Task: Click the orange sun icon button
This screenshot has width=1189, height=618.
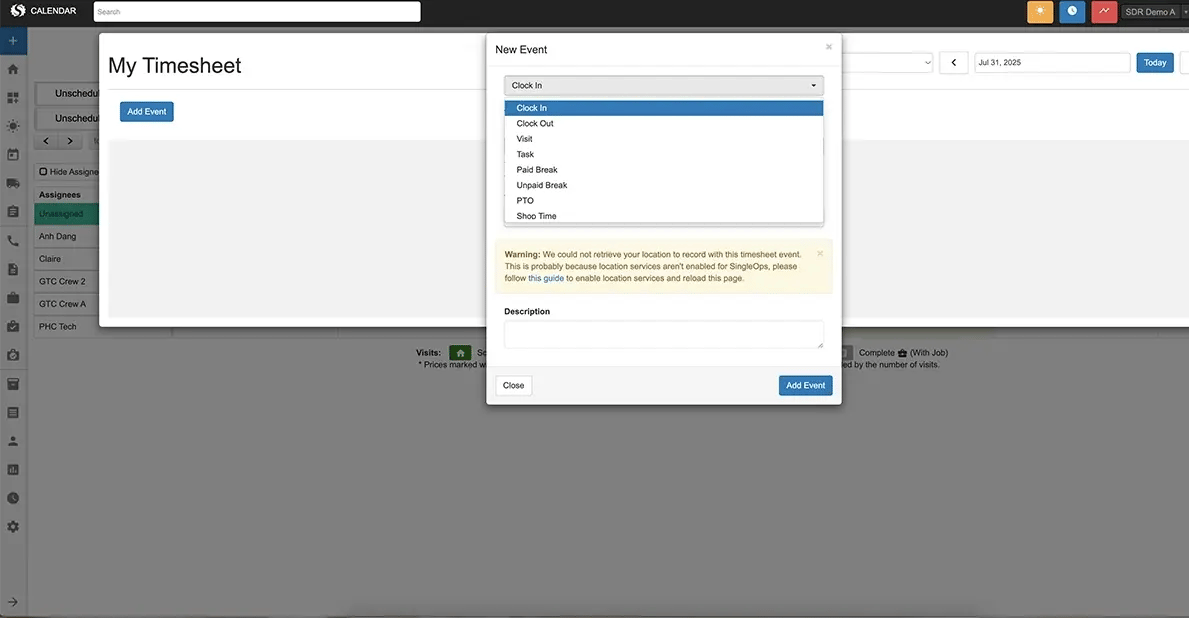Action: [1040, 11]
